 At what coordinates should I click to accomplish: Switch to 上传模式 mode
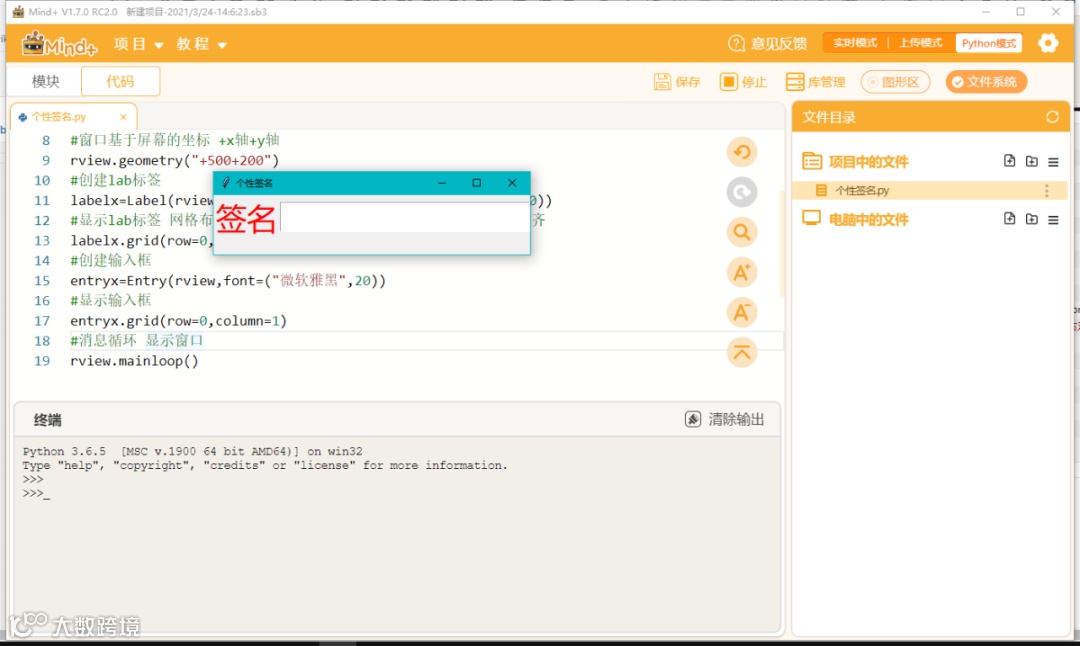[x=920, y=43]
